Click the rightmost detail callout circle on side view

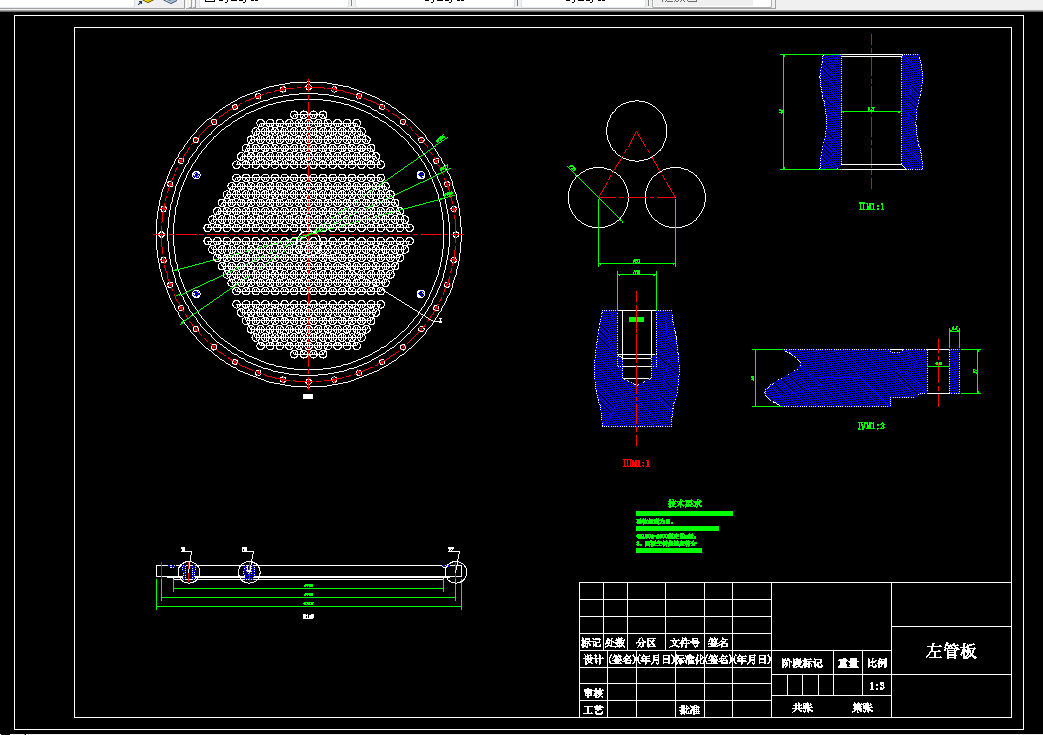[x=455, y=571]
